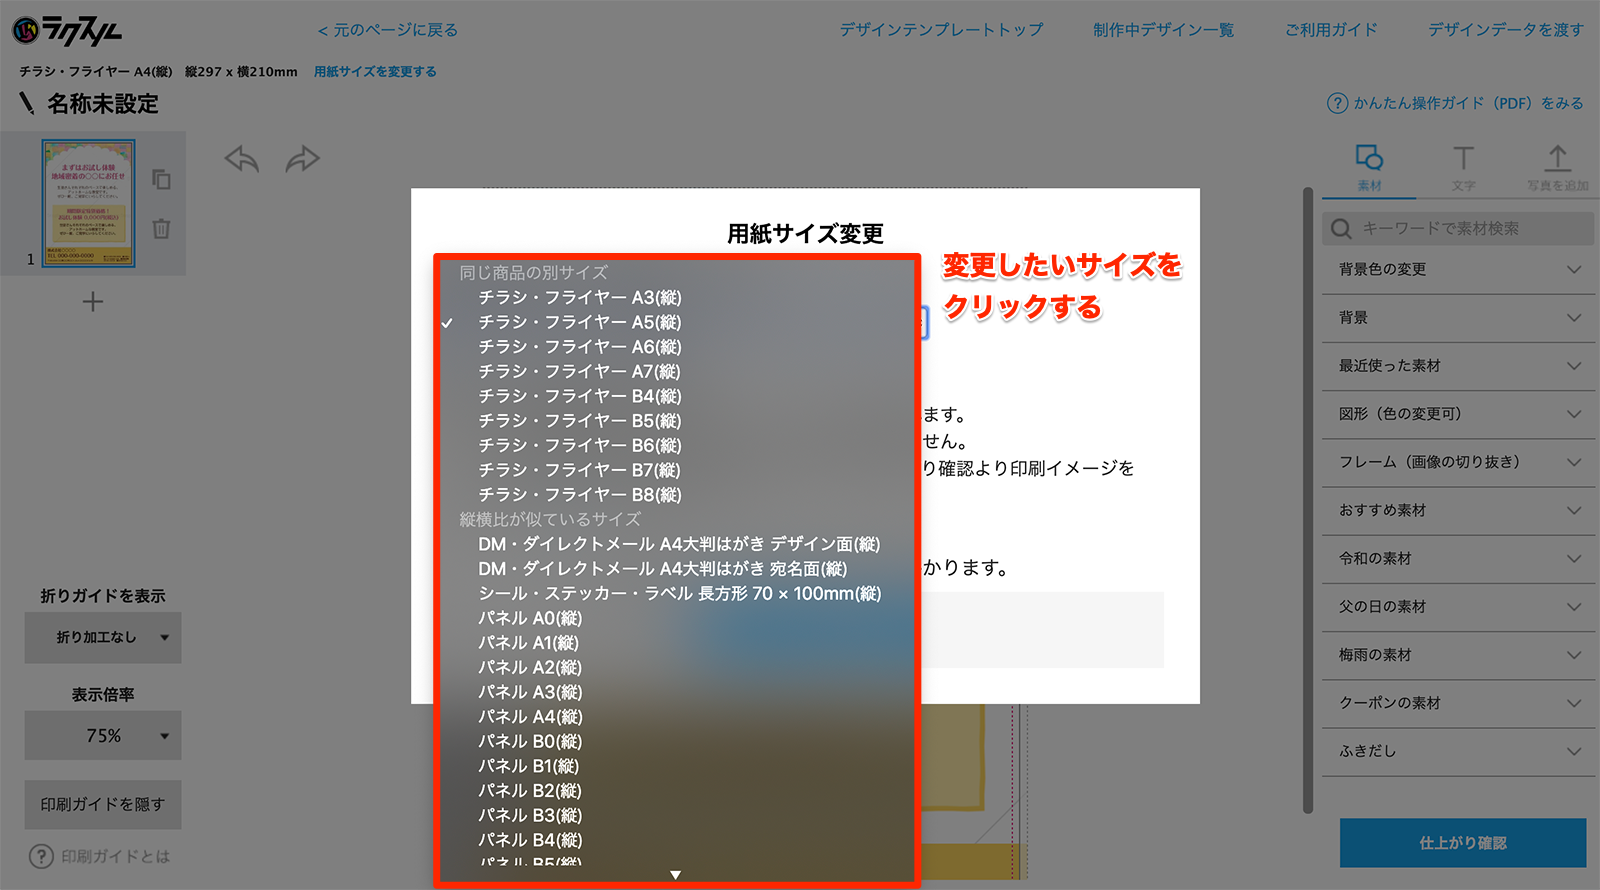Expand 令和の素材 section

pos(1458,559)
